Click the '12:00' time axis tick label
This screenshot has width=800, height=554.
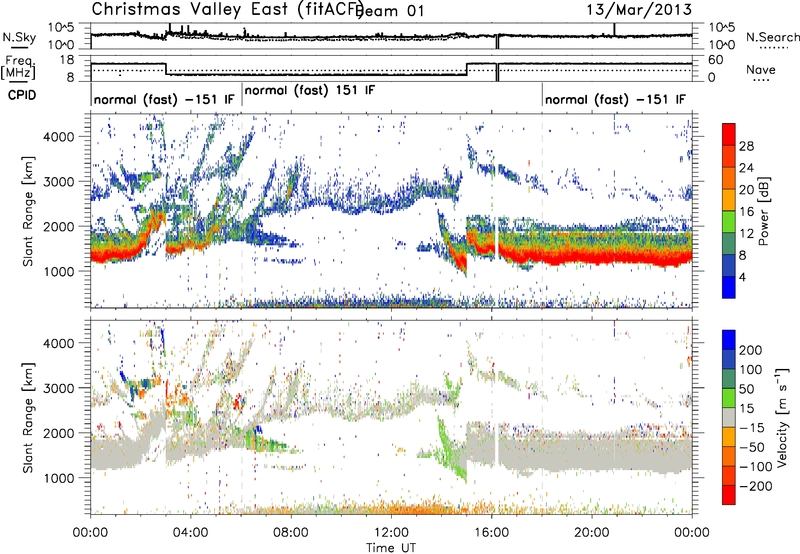pos(391,533)
